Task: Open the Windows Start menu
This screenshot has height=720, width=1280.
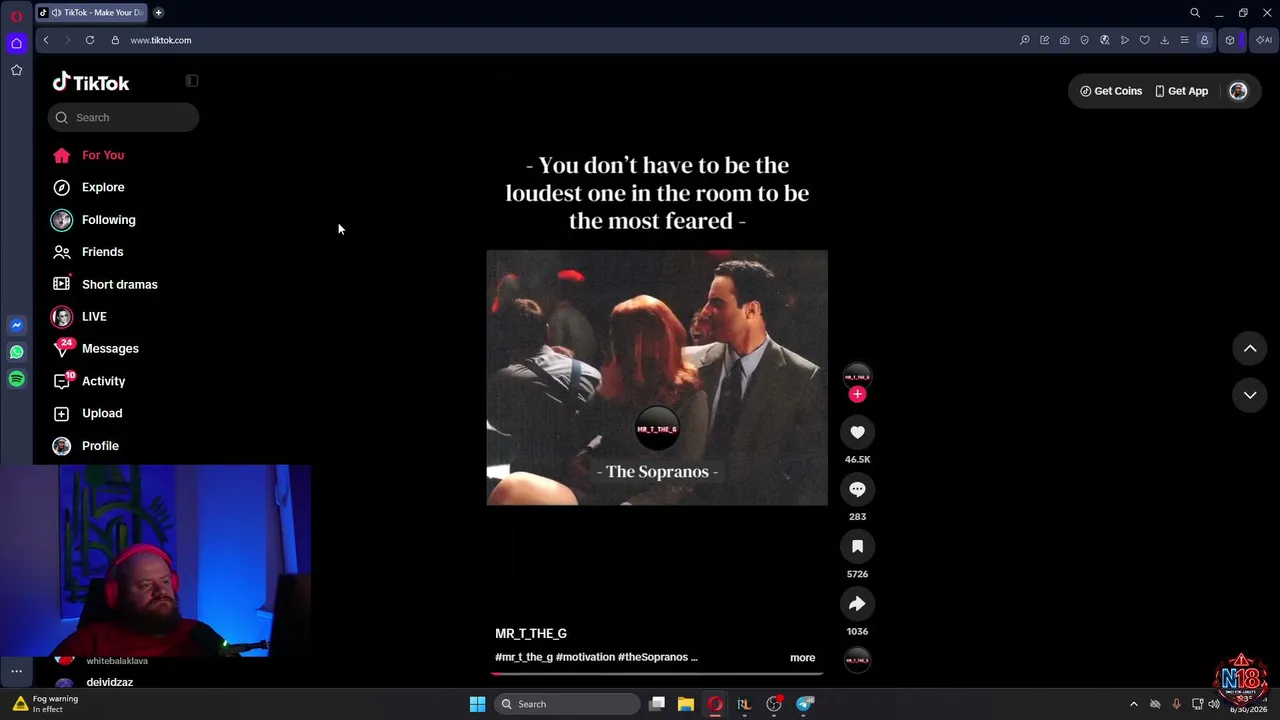Action: point(477,704)
